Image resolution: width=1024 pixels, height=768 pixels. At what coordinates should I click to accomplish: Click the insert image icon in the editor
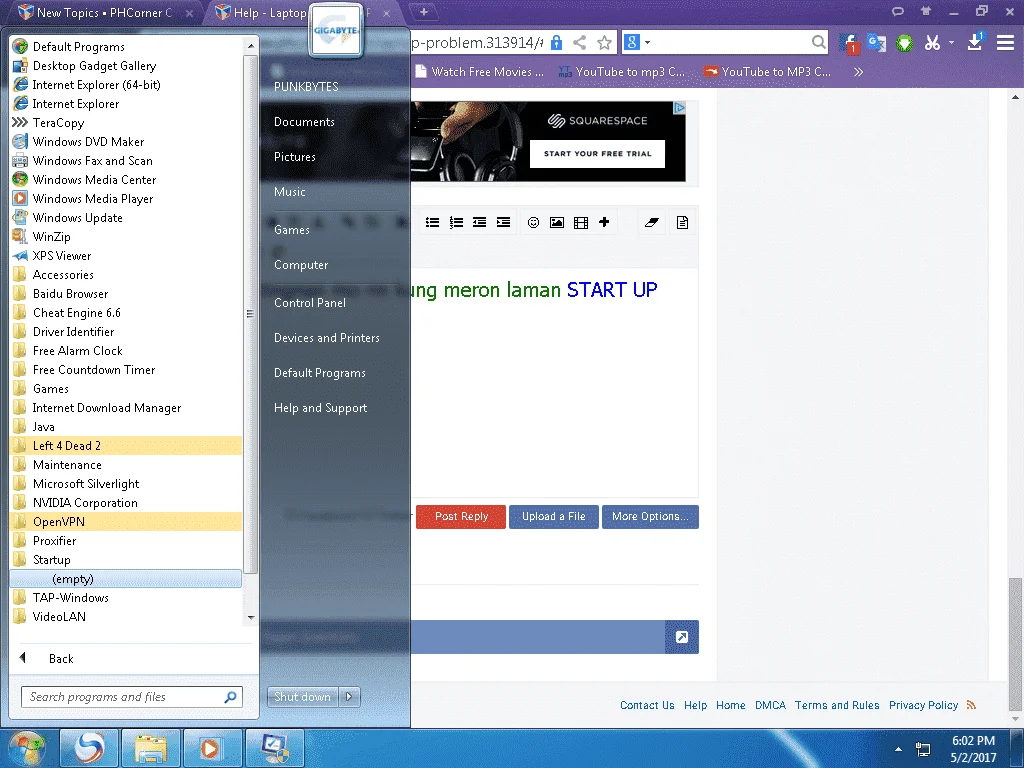point(557,222)
